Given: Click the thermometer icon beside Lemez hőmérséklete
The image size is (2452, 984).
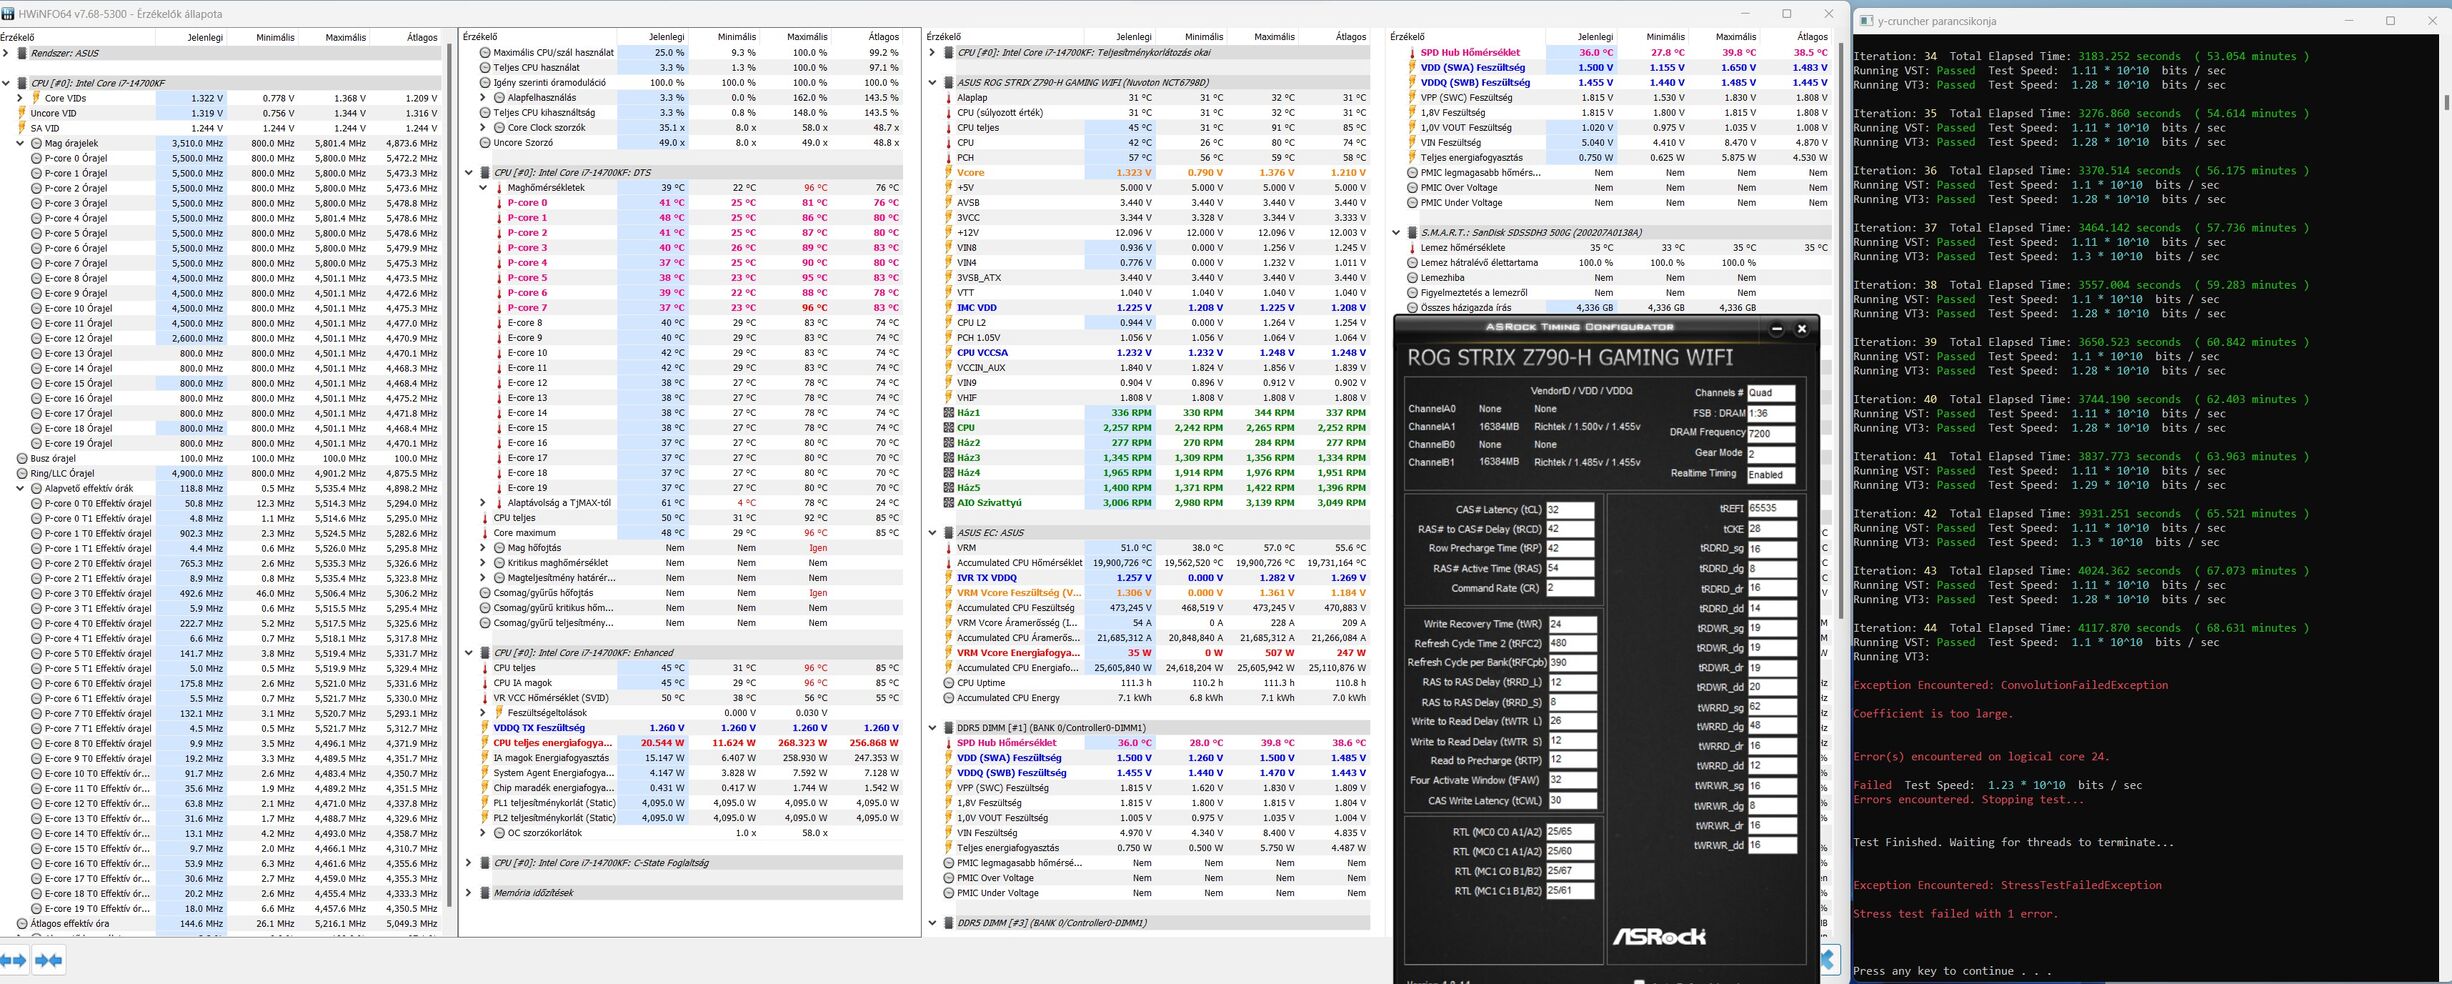Looking at the screenshot, I should pyautogui.click(x=1413, y=248).
